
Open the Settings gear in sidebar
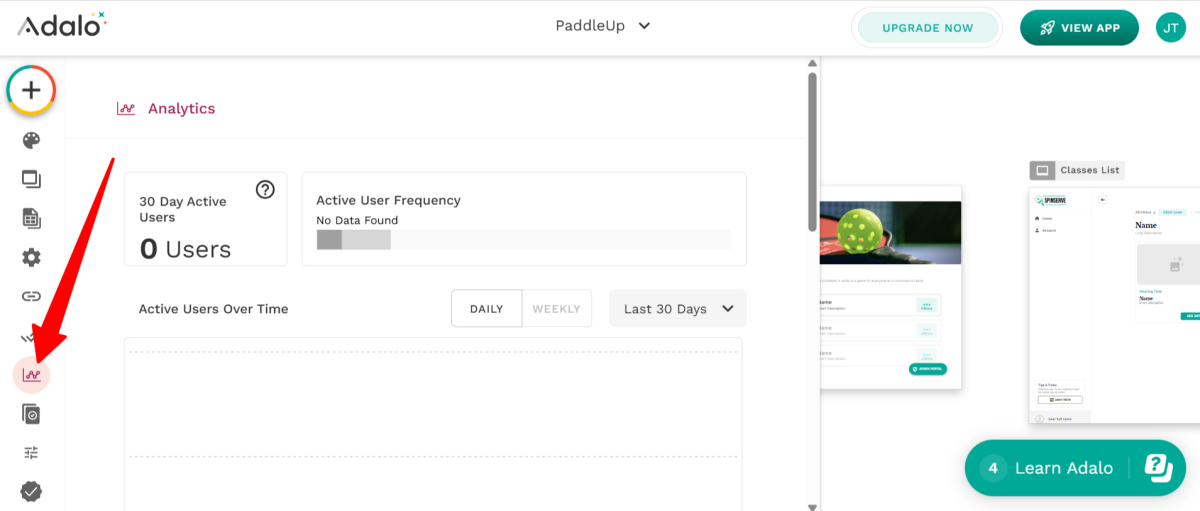pos(31,257)
